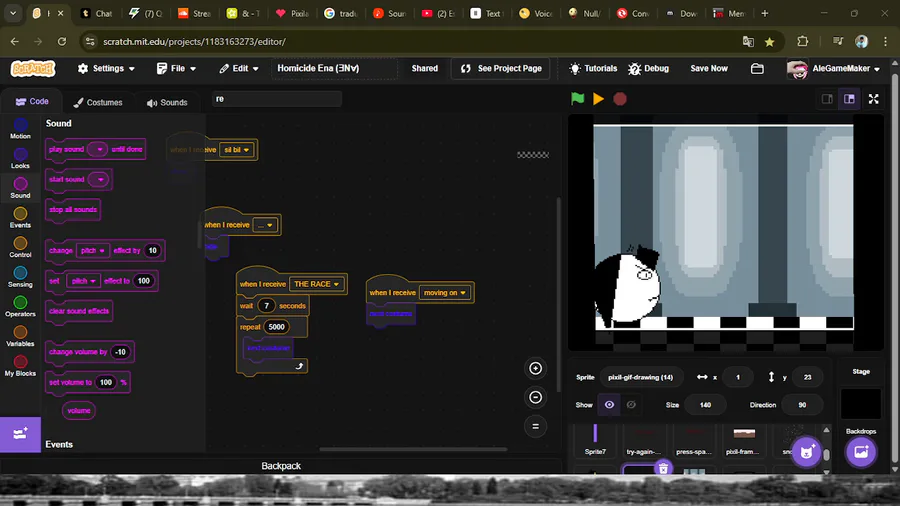Click See Project Page button
The width and height of the screenshot is (900, 506).
click(x=501, y=68)
